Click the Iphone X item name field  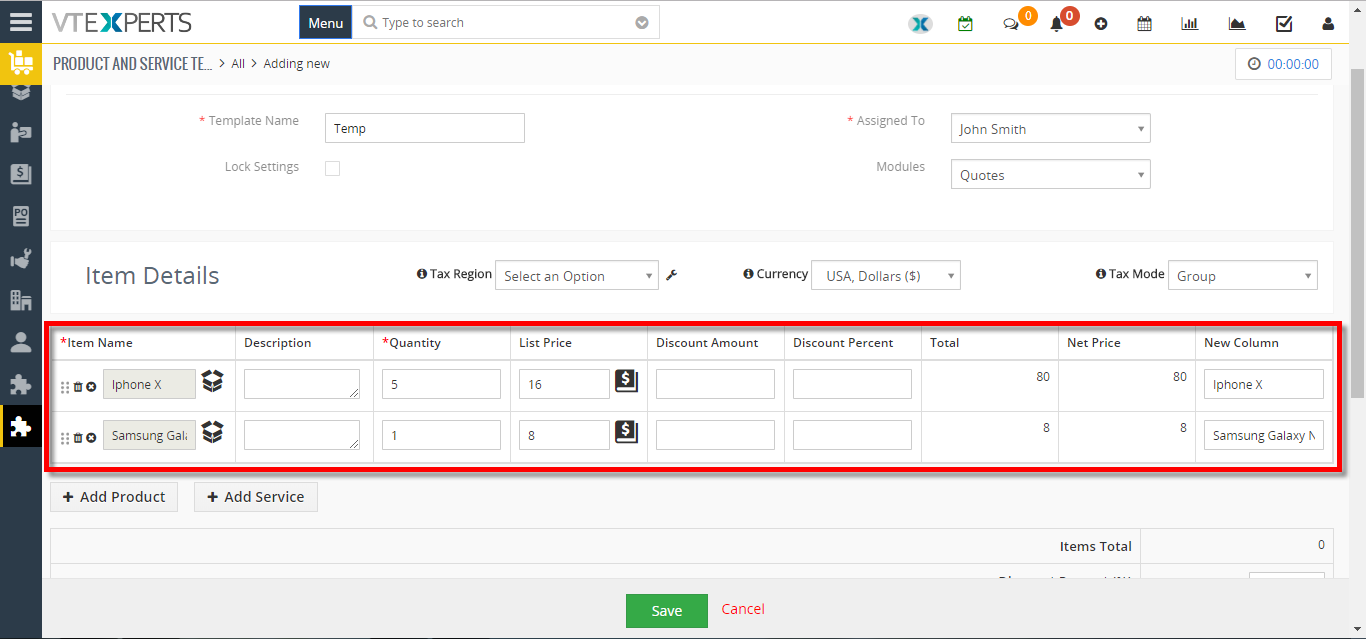point(149,384)
